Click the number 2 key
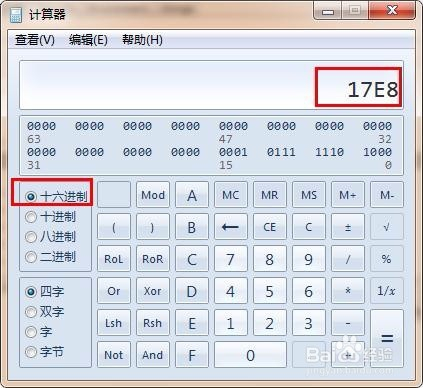The width and height of the screenshot is (423, 388). click(270, 323)
